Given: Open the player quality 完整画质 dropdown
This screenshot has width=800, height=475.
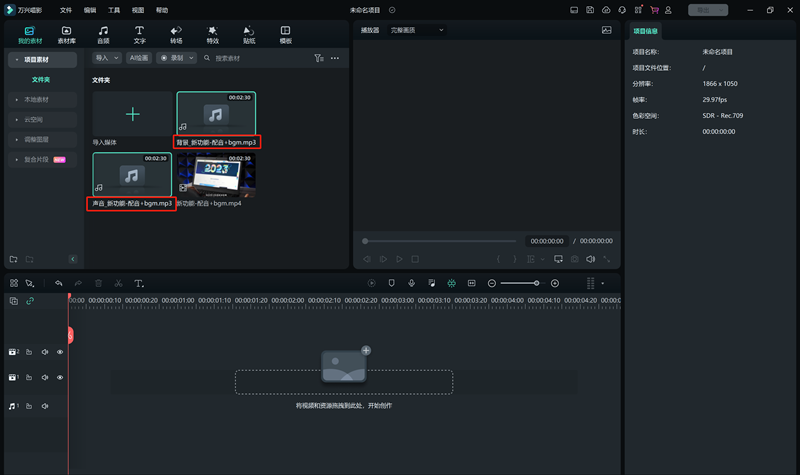Looking at the screenshot, I should coord(417,30).
